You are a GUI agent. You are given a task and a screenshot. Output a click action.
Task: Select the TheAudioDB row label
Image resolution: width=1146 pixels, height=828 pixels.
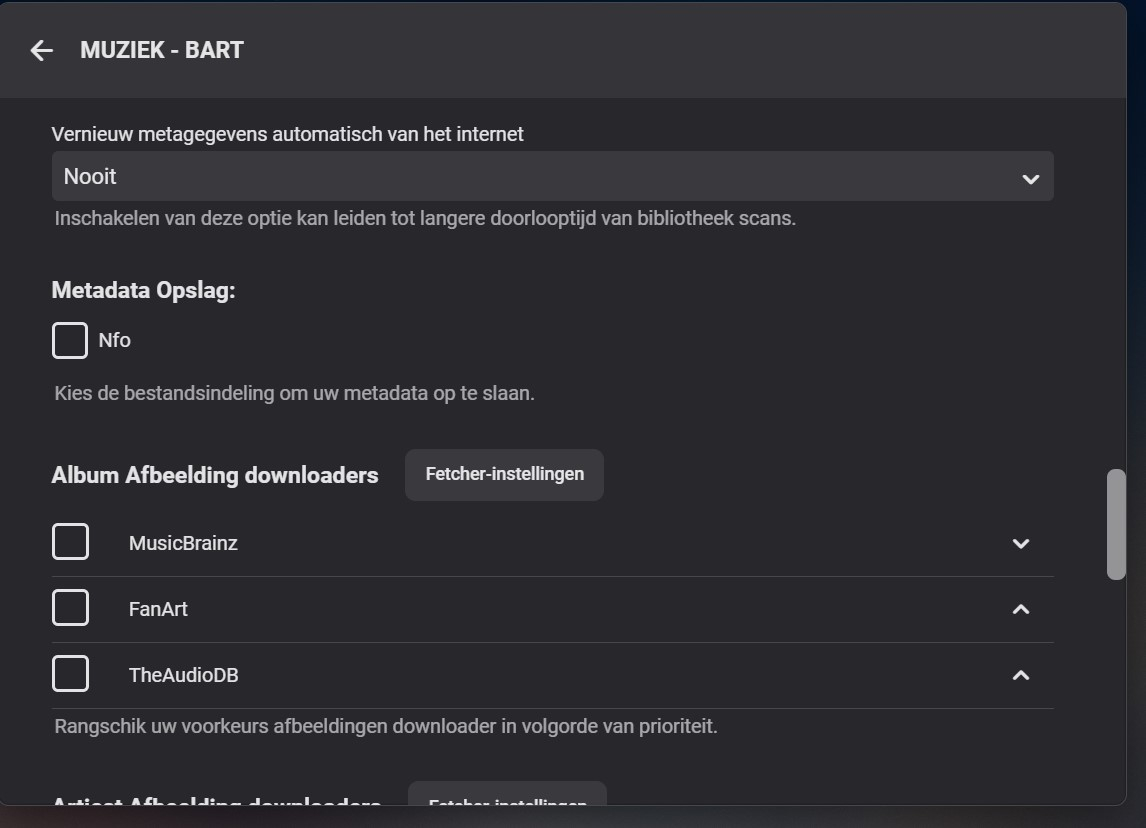pyautogui.click(x=184, y=675)
